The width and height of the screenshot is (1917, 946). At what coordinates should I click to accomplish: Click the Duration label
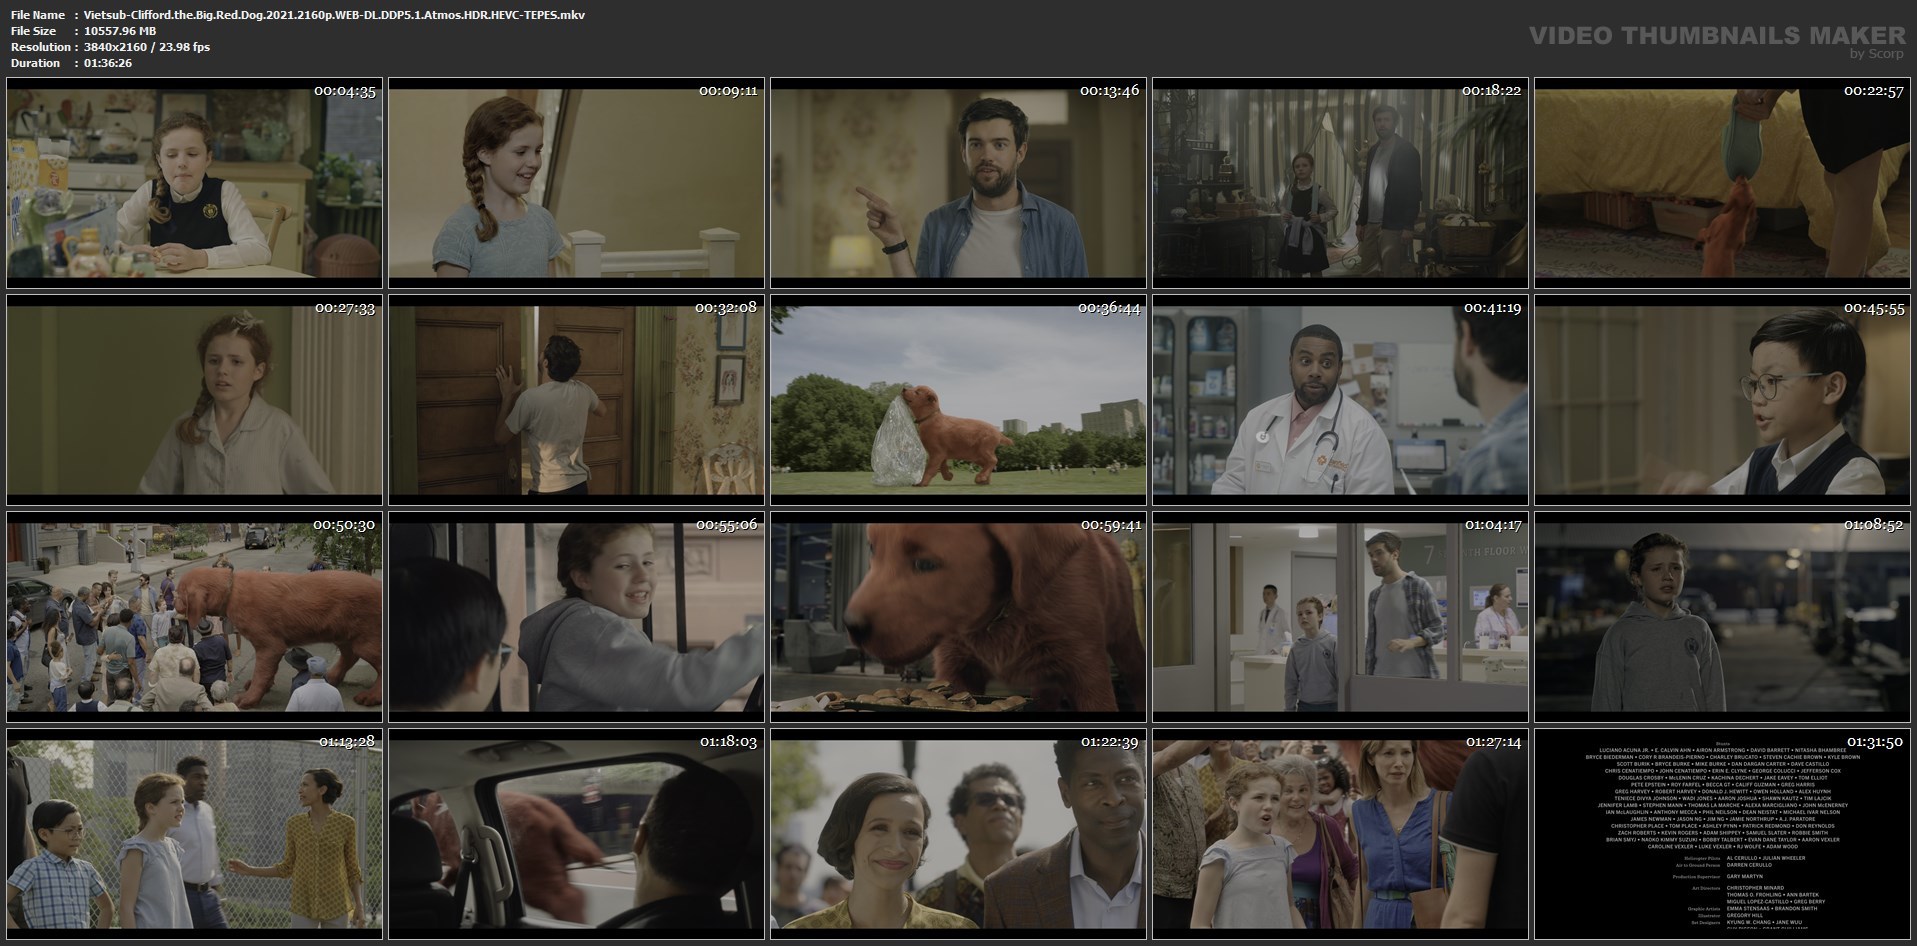click(x=35, y=63)
